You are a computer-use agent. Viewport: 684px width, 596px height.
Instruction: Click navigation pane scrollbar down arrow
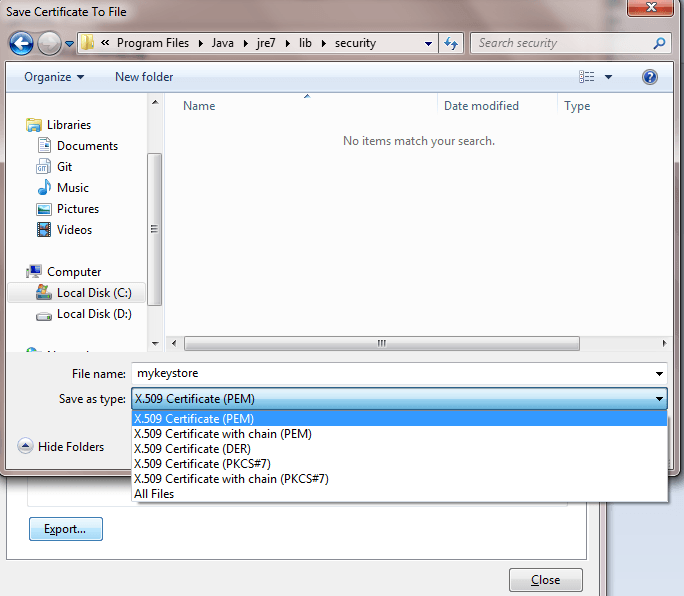155,344
